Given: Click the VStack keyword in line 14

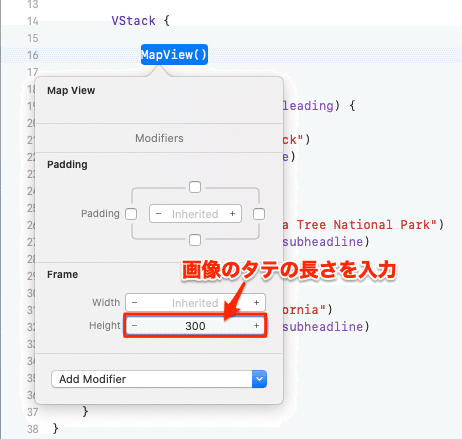Looking at the screenshot, I should (x=133, y=21).
